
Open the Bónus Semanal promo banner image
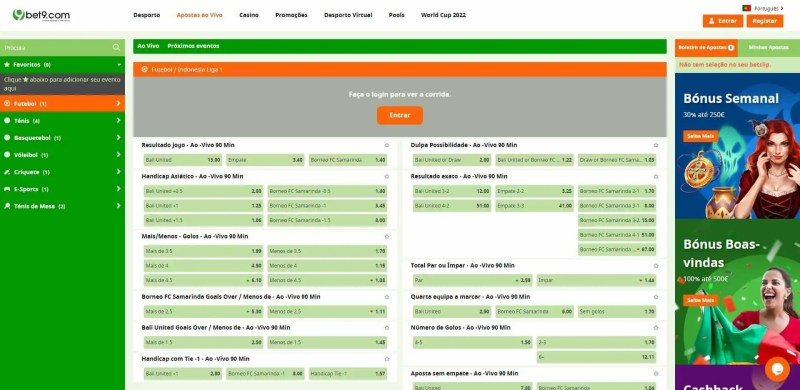tap(737, 146)
